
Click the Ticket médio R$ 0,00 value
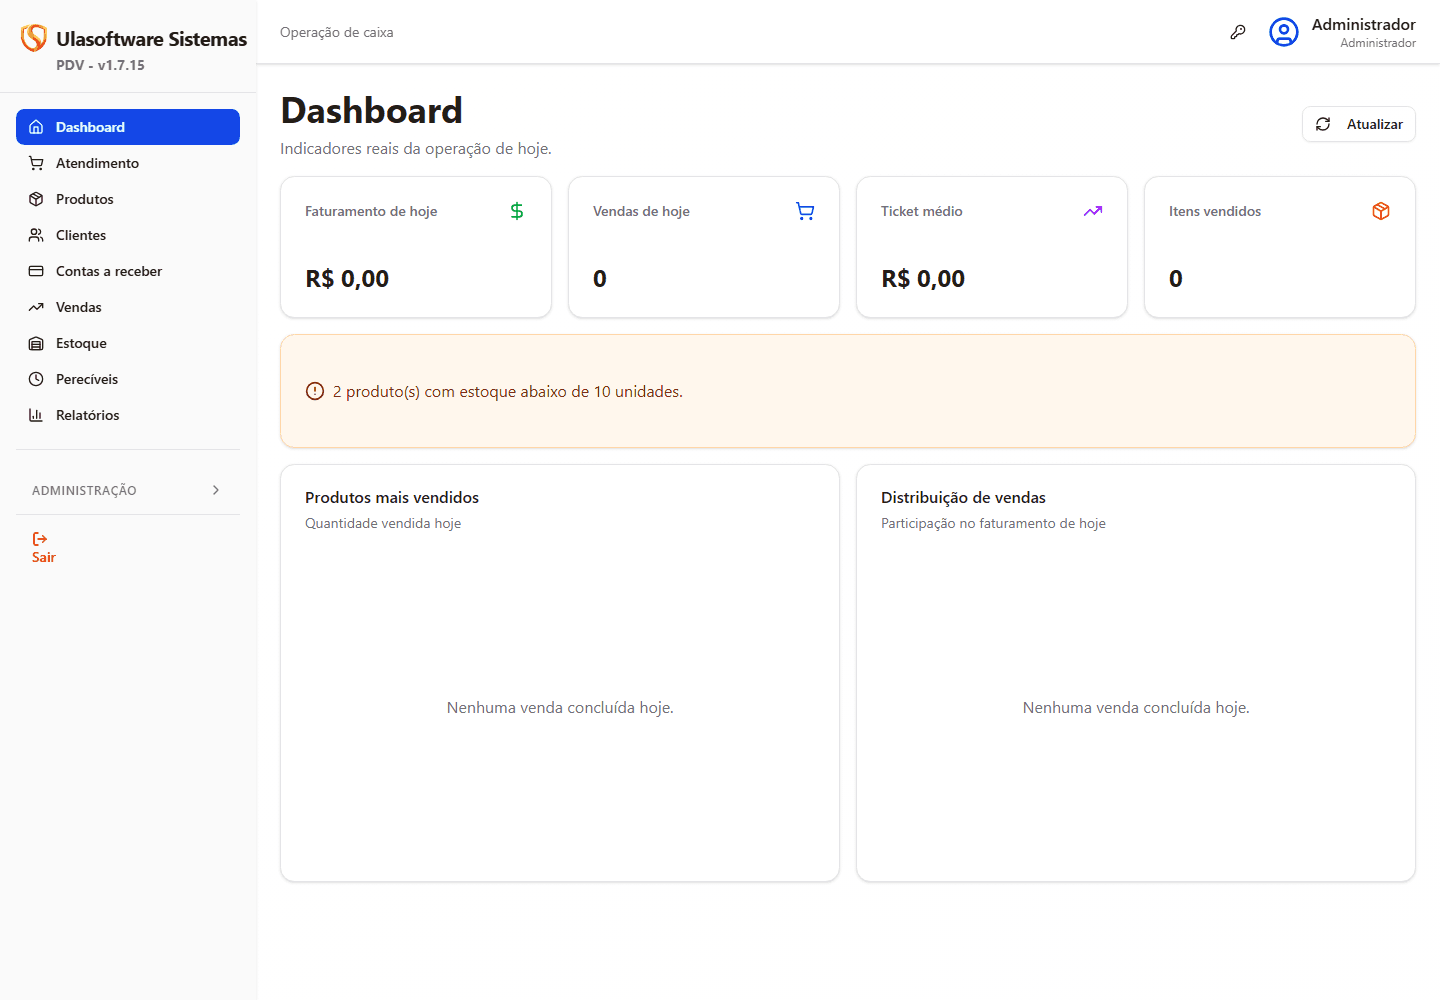coord(923,279)
